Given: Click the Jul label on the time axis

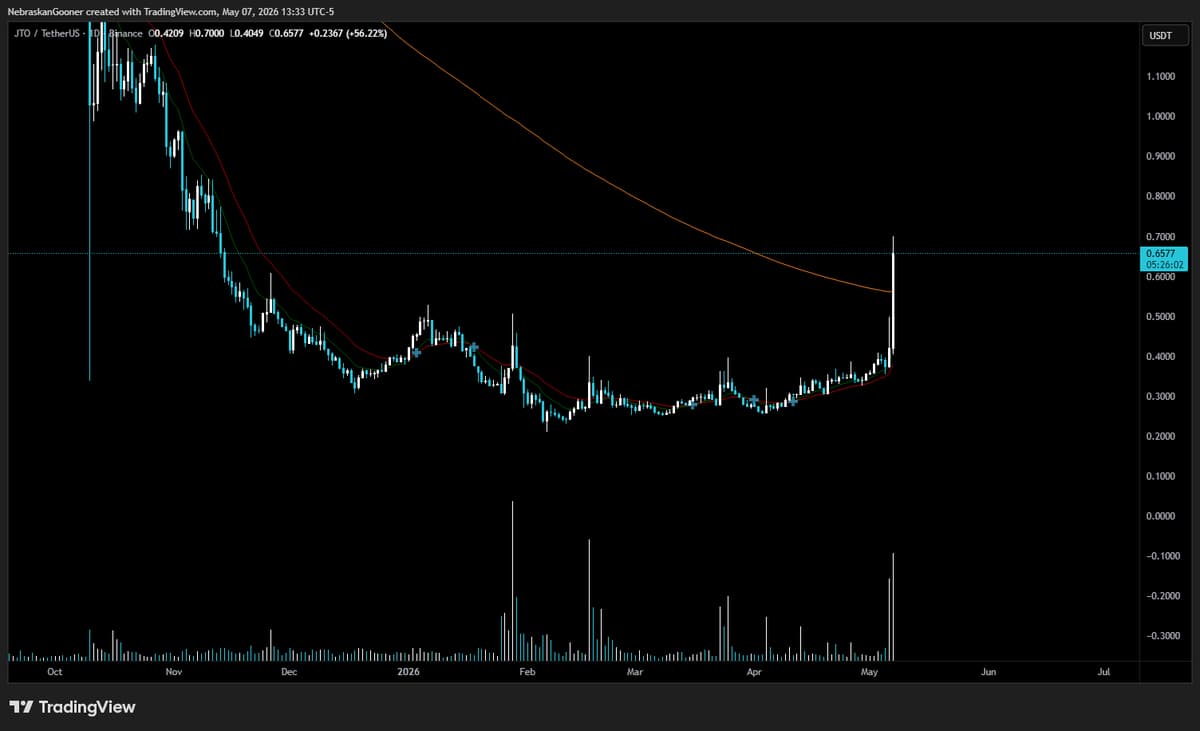Looking at the screenshot, I should point(1104,673).
